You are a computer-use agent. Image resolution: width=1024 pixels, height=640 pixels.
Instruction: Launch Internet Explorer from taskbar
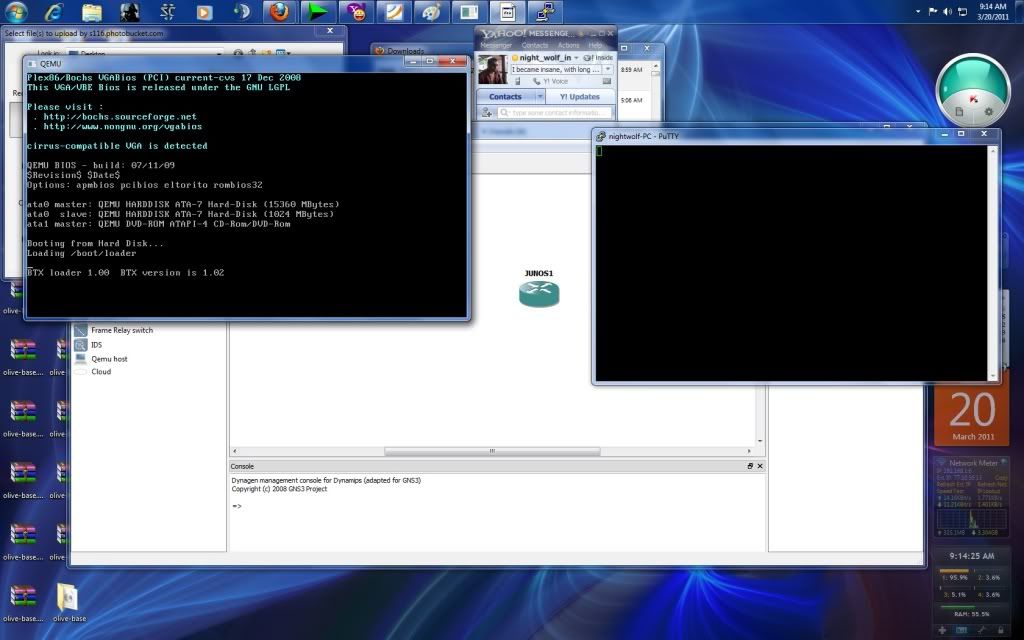pyautogui.click(x=54, y=12)
